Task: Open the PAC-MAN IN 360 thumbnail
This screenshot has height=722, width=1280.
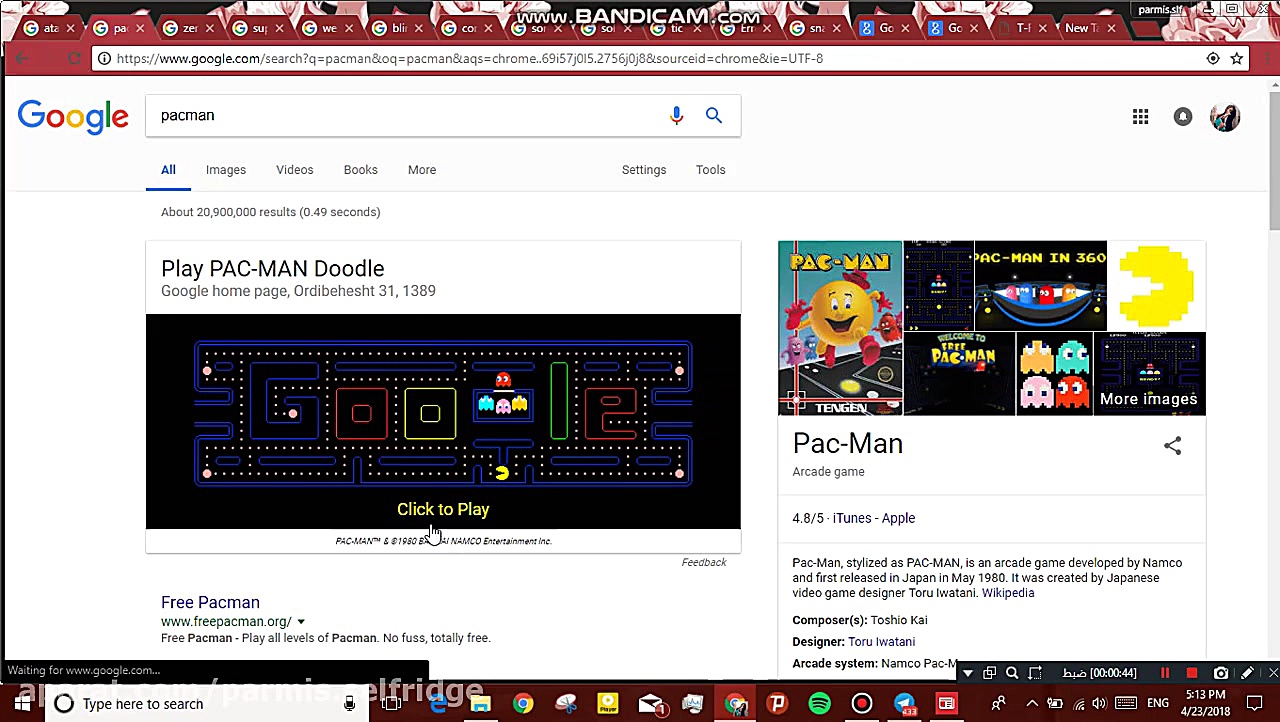Action: pos(1041,285)
